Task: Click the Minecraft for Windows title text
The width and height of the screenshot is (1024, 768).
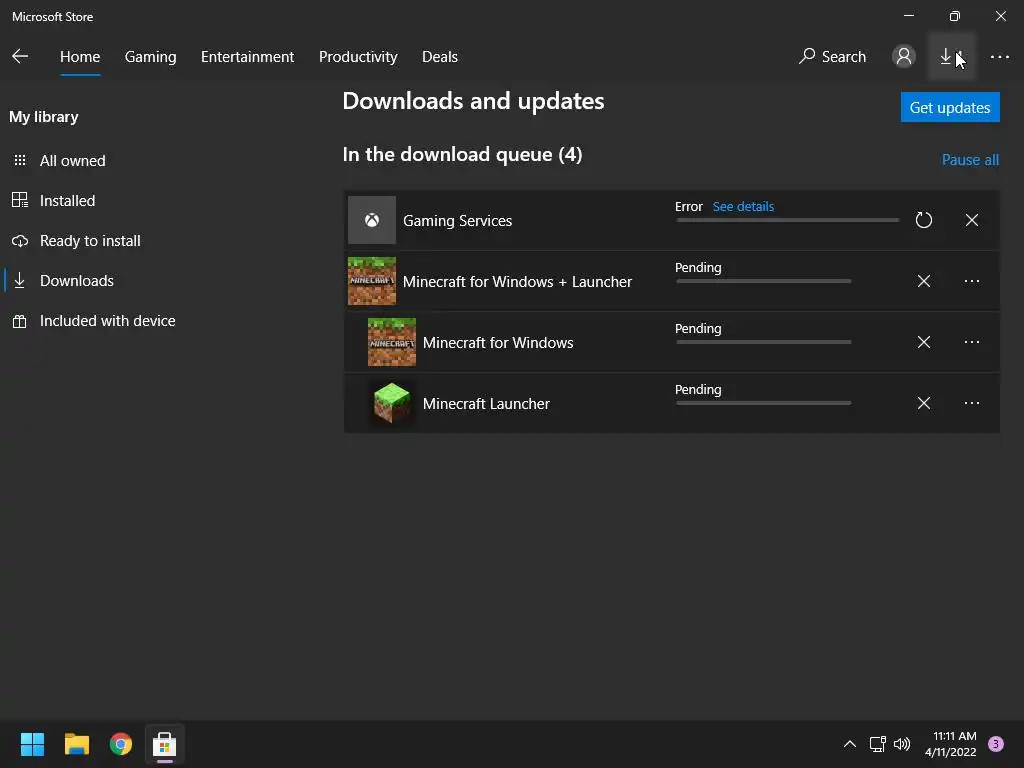Action: (x=498, y=343)
